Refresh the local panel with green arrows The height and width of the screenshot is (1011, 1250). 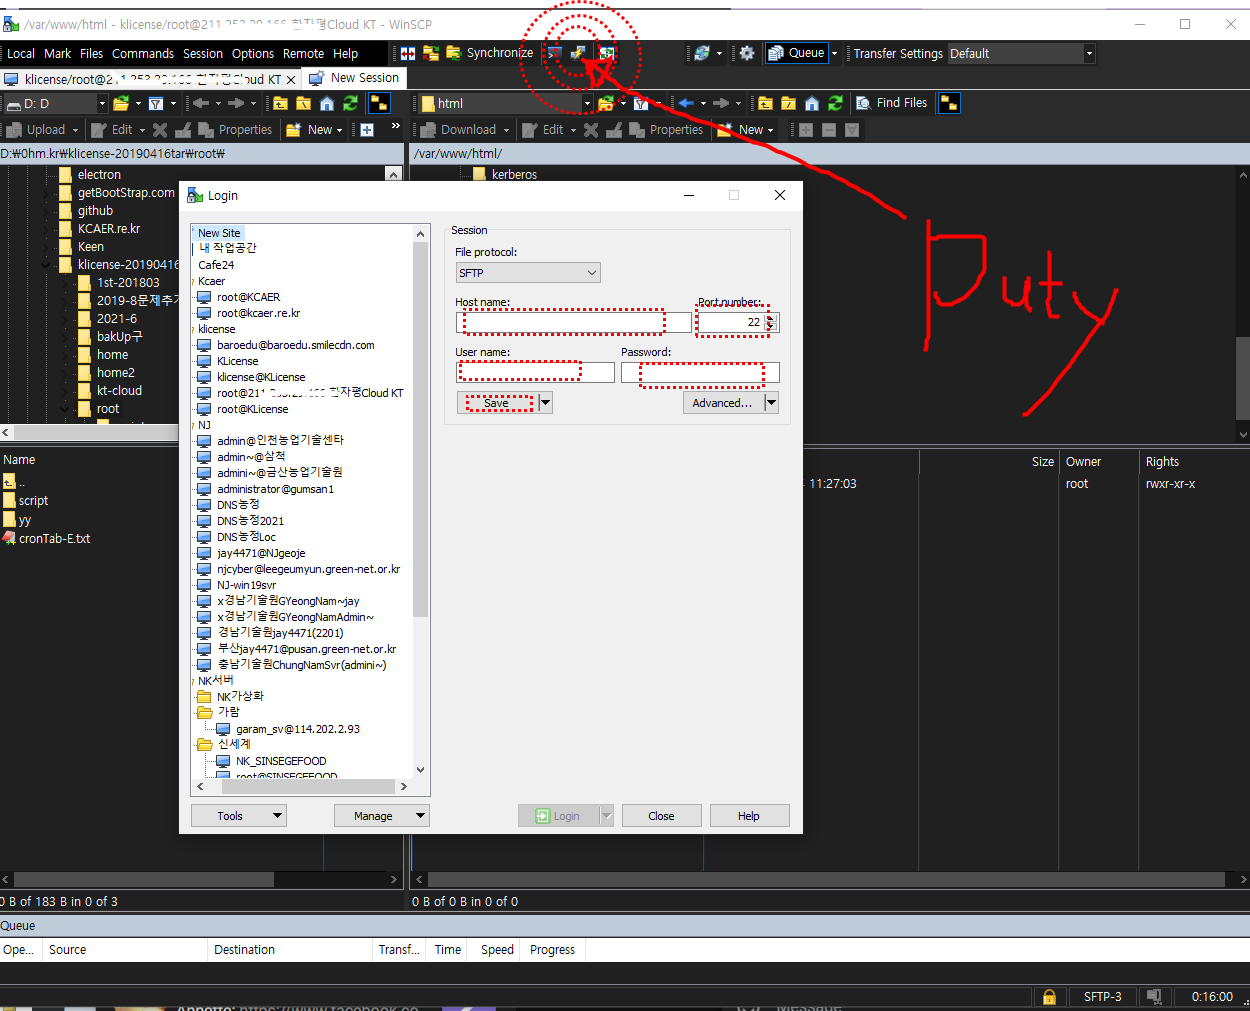[x=350, y=103]
